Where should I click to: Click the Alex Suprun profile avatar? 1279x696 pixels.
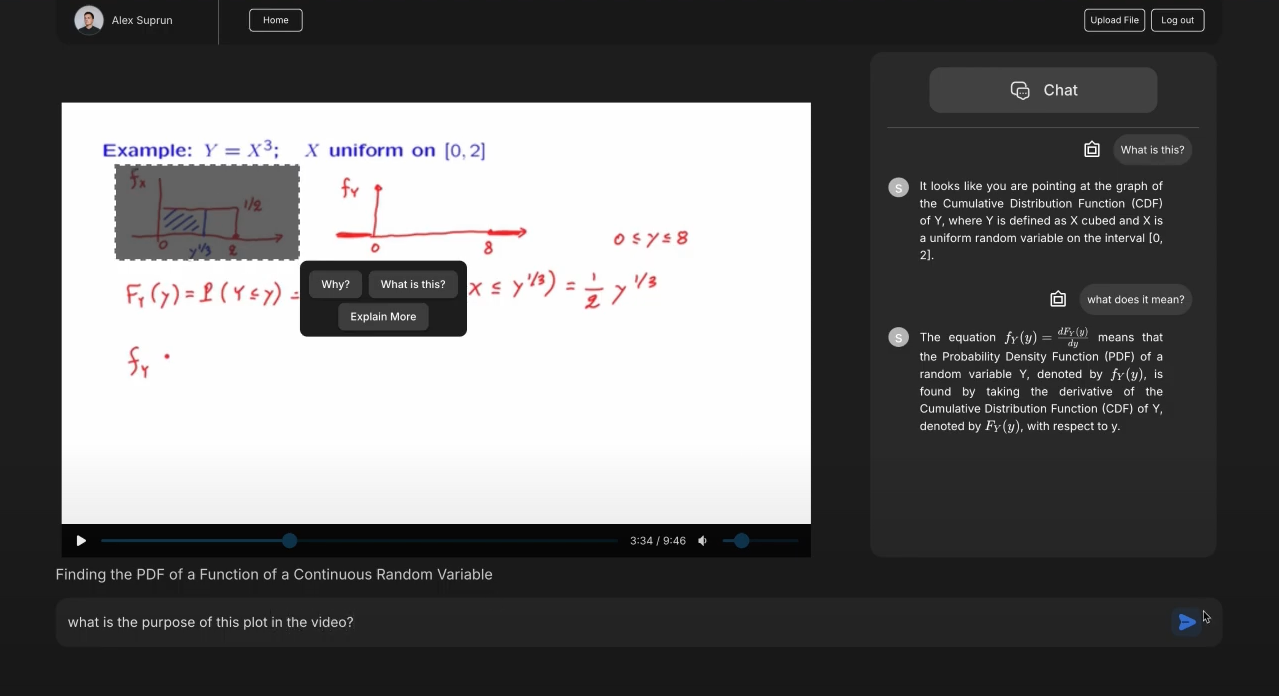(89, 20)
